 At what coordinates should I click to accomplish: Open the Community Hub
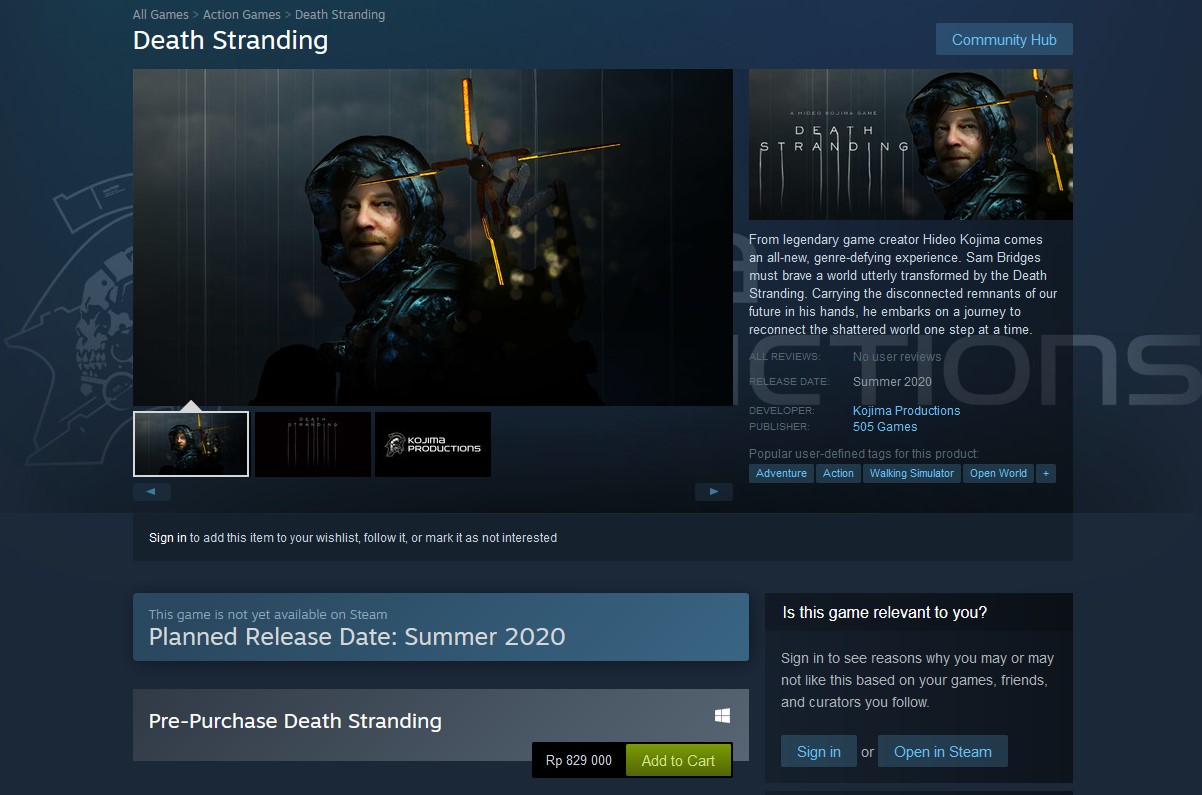point(1004,40)
